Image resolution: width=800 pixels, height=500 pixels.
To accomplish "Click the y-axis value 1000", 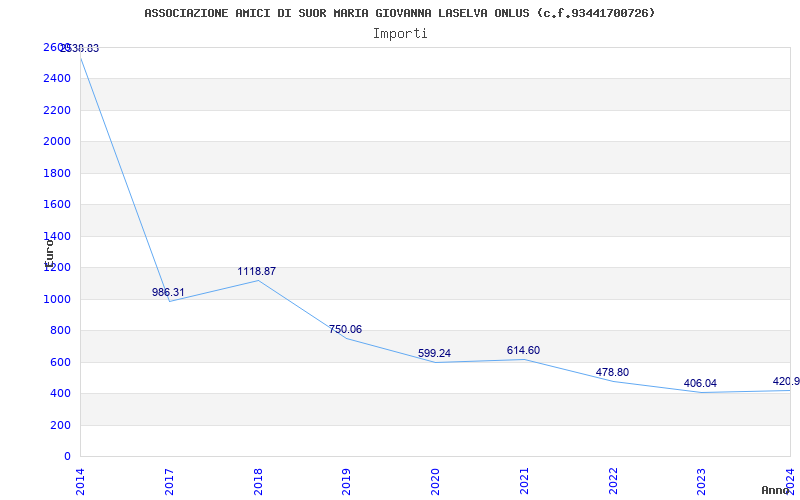I will tap(57, 299).
